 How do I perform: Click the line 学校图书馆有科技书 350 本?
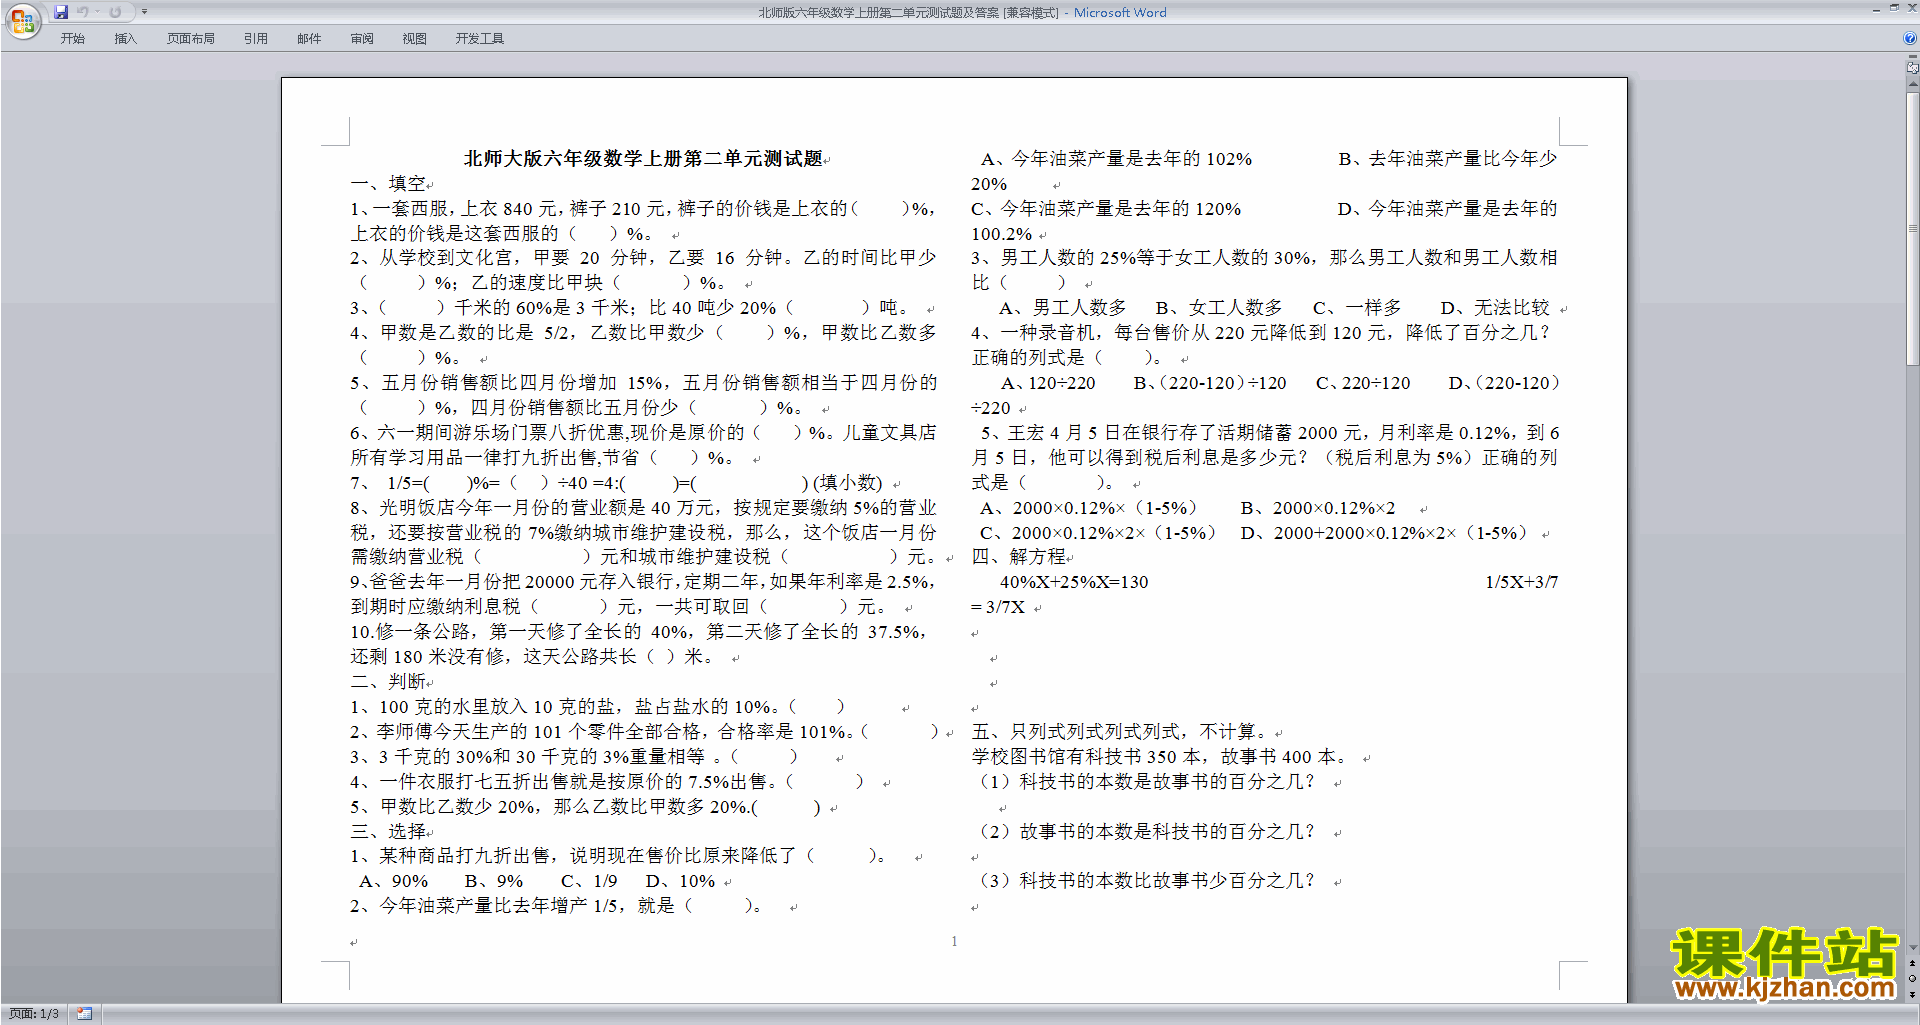click(1160, 757)
